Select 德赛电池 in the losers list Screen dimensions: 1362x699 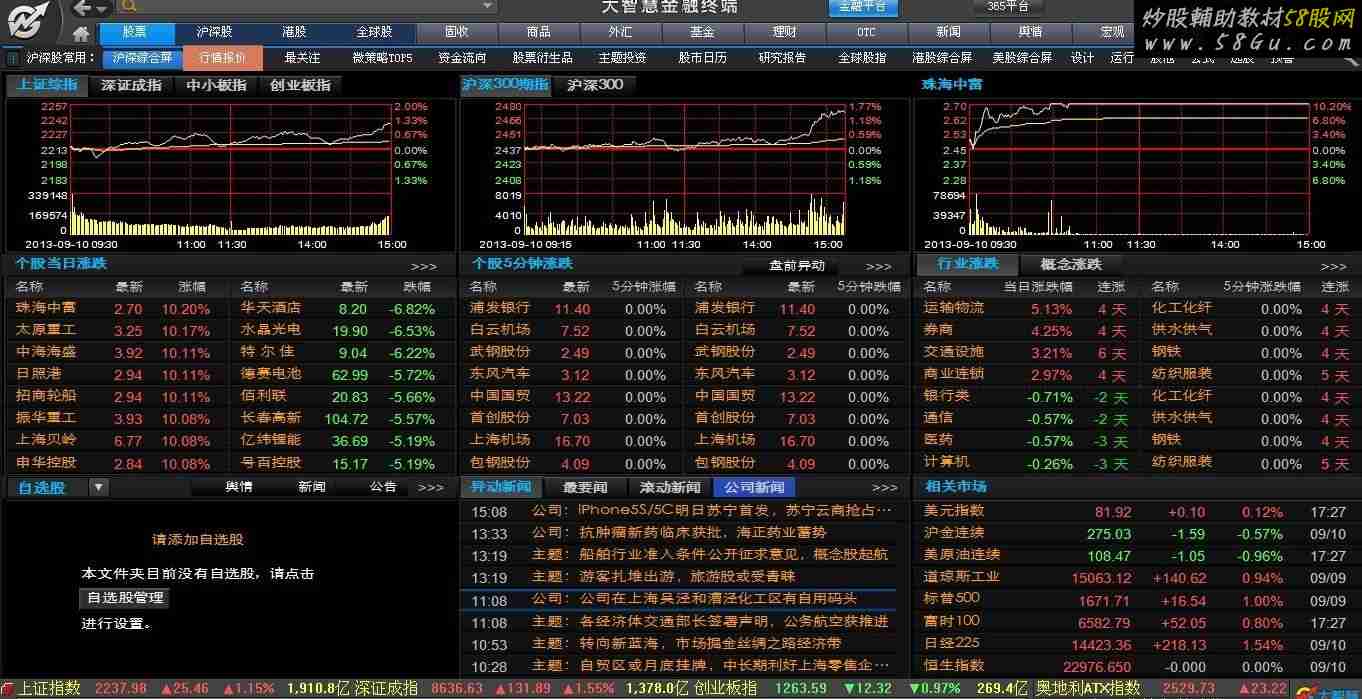tap(270, 374)
